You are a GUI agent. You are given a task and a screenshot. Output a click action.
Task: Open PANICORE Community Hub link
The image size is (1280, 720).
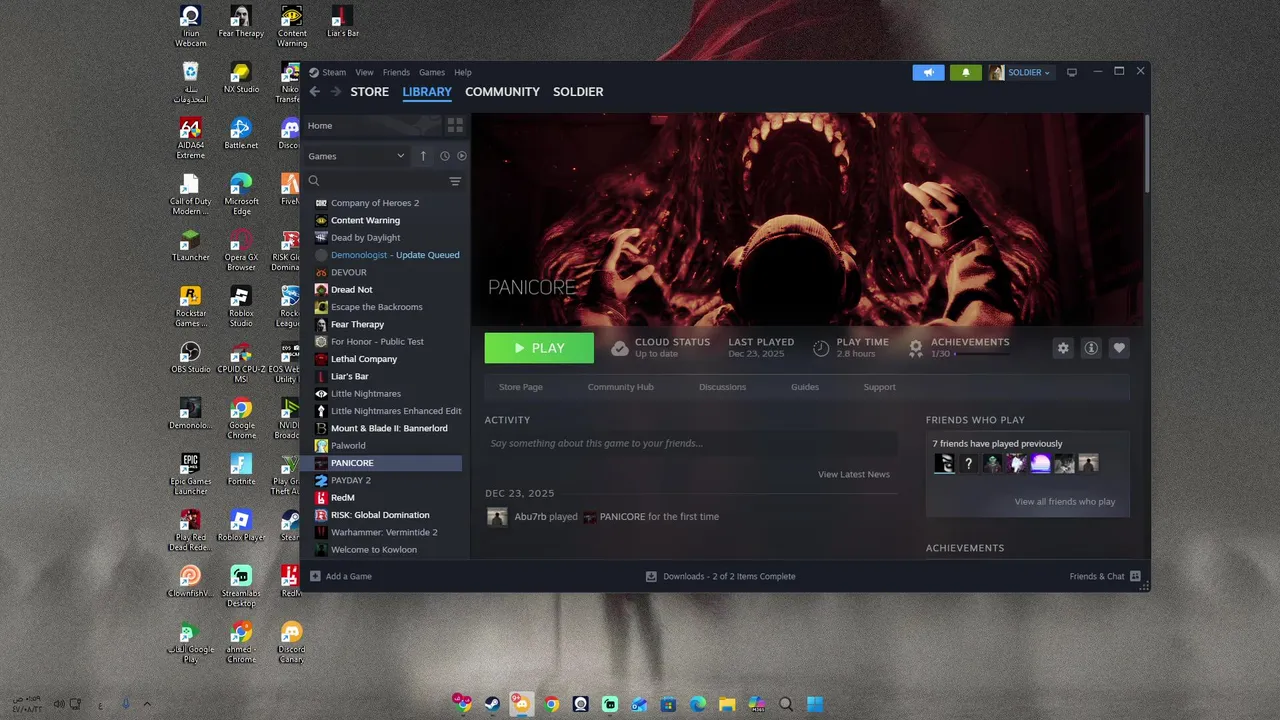coord(620,387)
